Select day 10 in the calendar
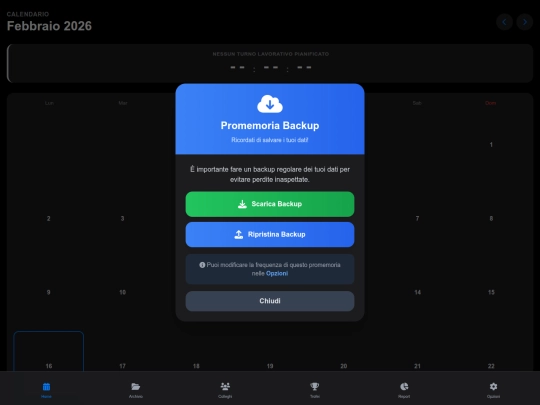The width and height of the screenshot is (540, 405). 122,292
